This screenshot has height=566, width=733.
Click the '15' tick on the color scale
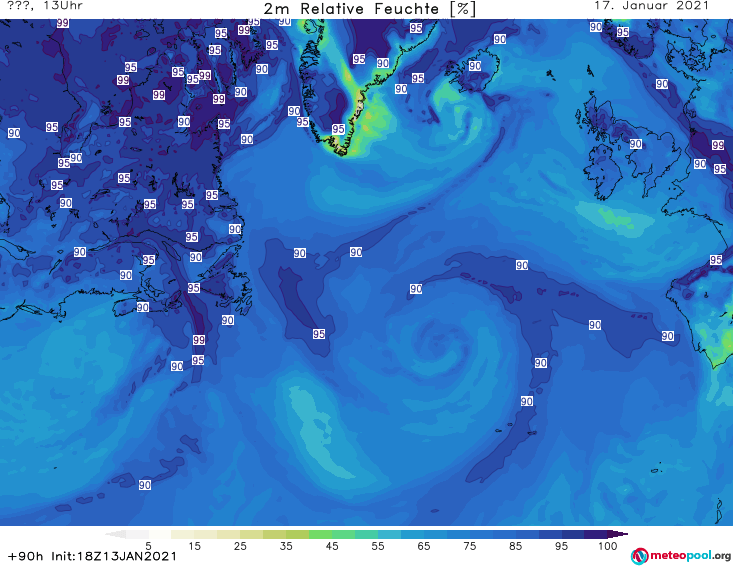pos(194,546)
